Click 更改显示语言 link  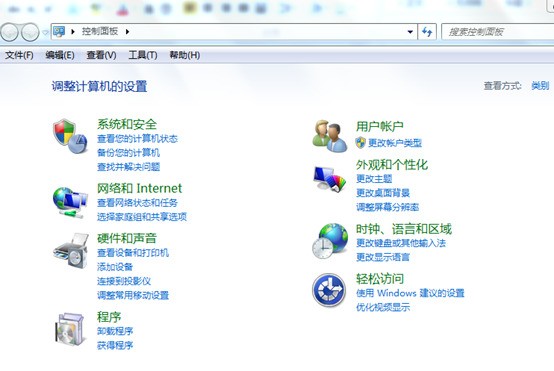click(383, 257)
